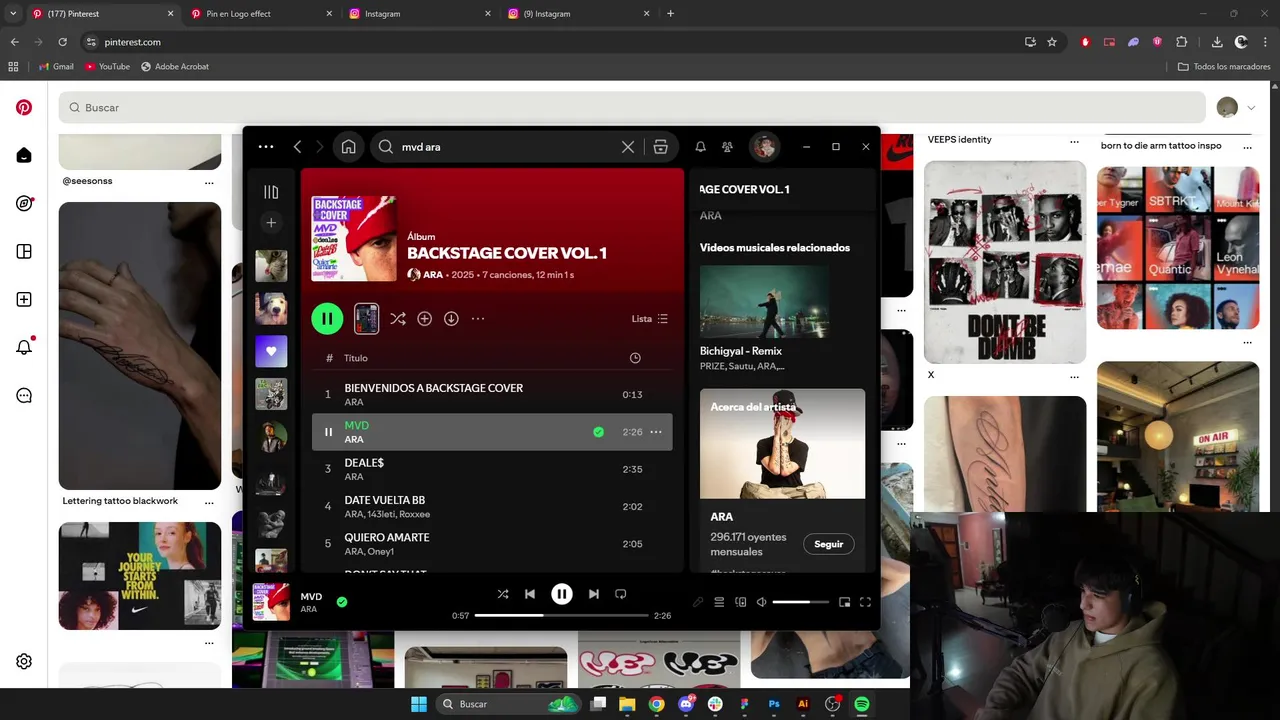Screen dimensions: 1280x720
Task: Select the DATE VUELTA BB track
Action: [492, 506]
